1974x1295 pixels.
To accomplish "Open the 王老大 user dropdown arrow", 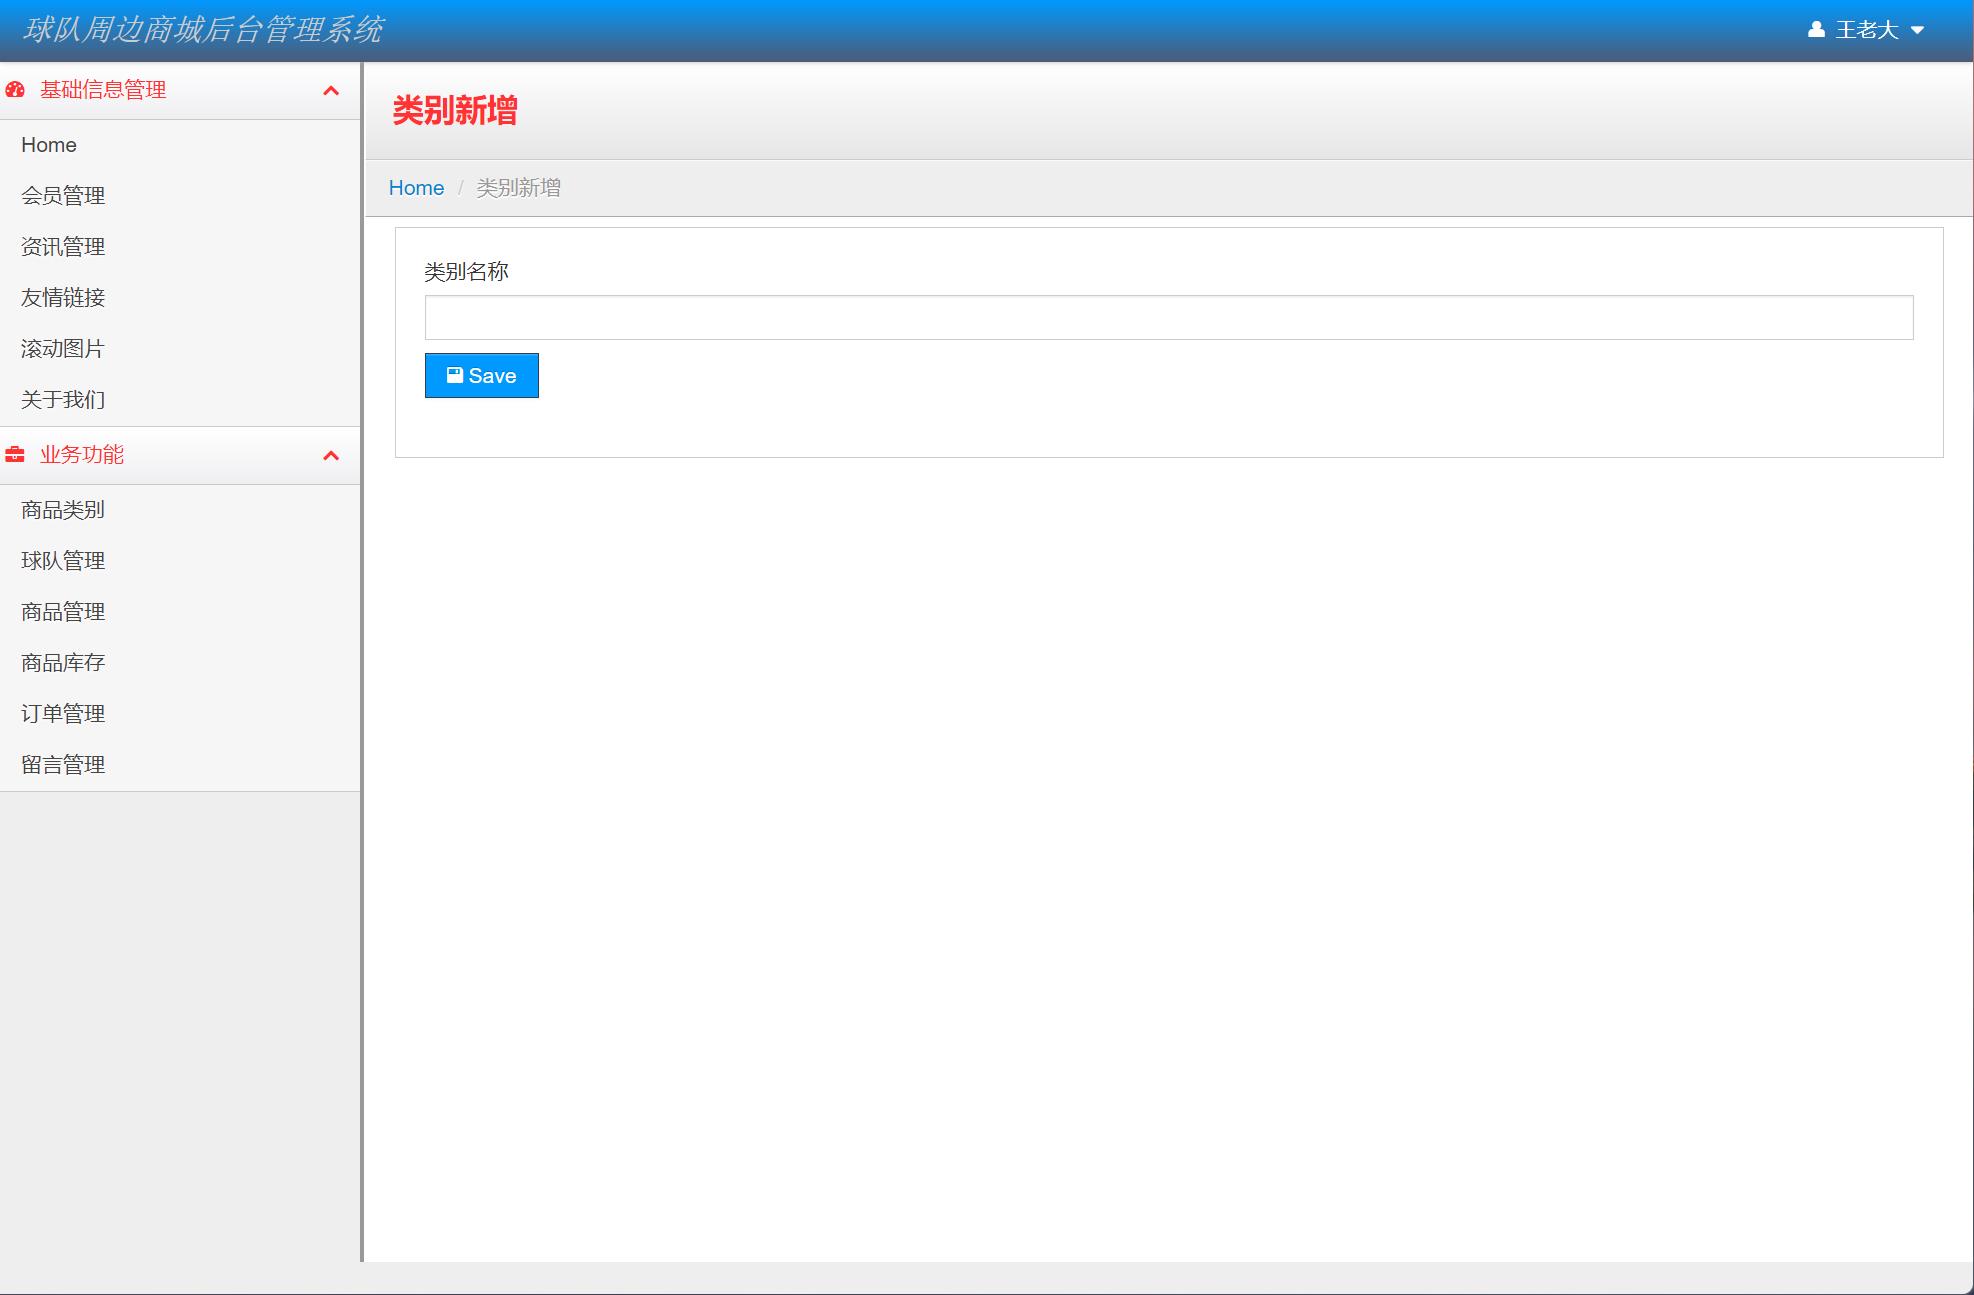I will point(1917,30).
